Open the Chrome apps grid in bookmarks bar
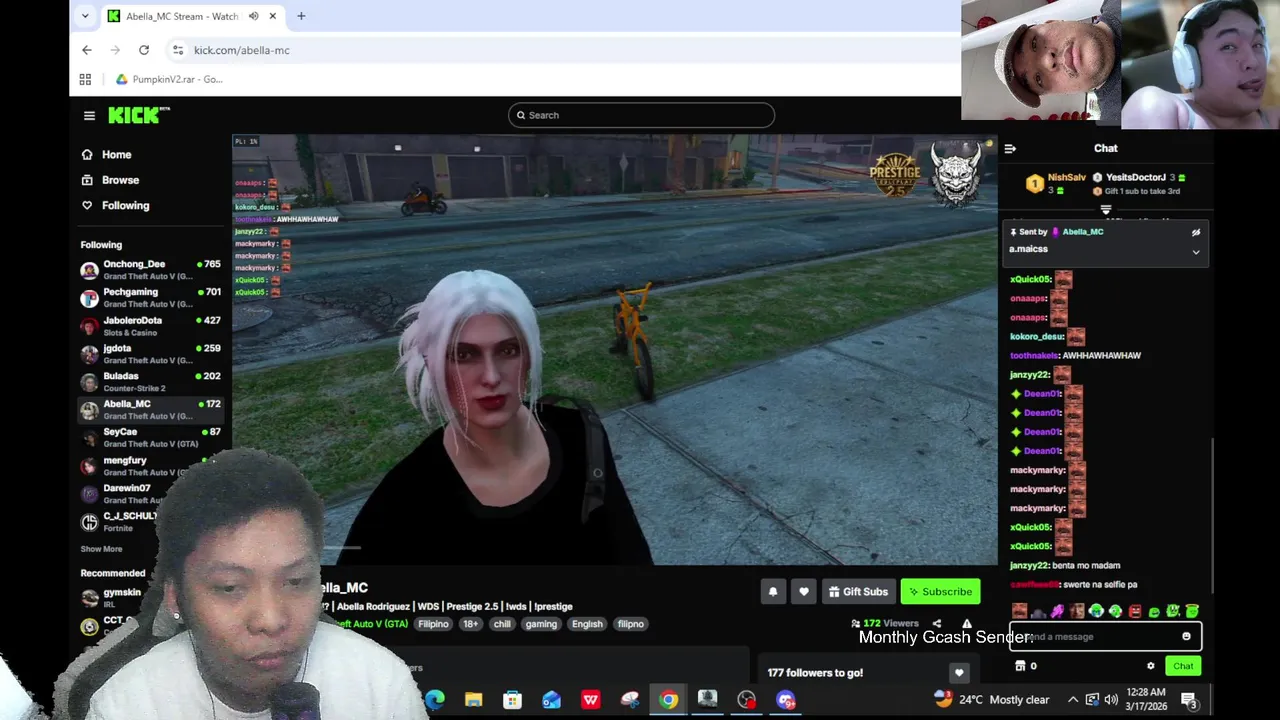The height and width of the screenshot is (720, 1280). tap(85, 79)
